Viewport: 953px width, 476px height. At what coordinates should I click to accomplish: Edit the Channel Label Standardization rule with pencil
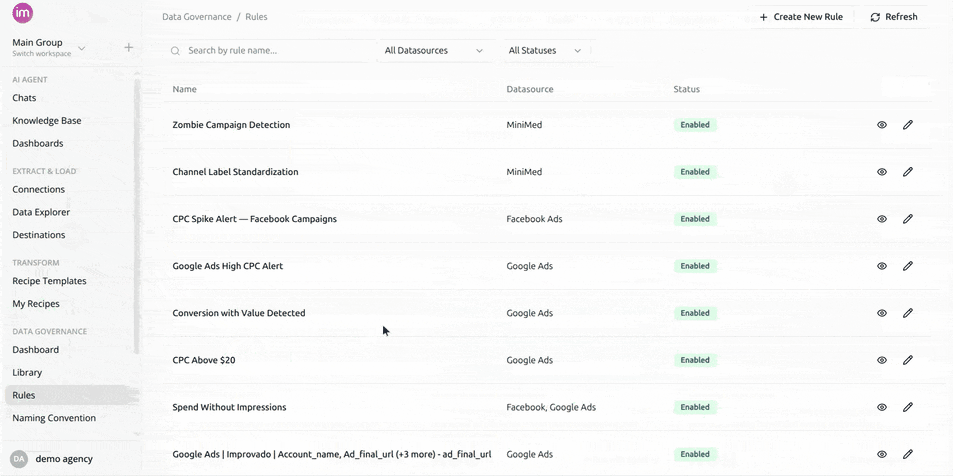pos(907,172)
